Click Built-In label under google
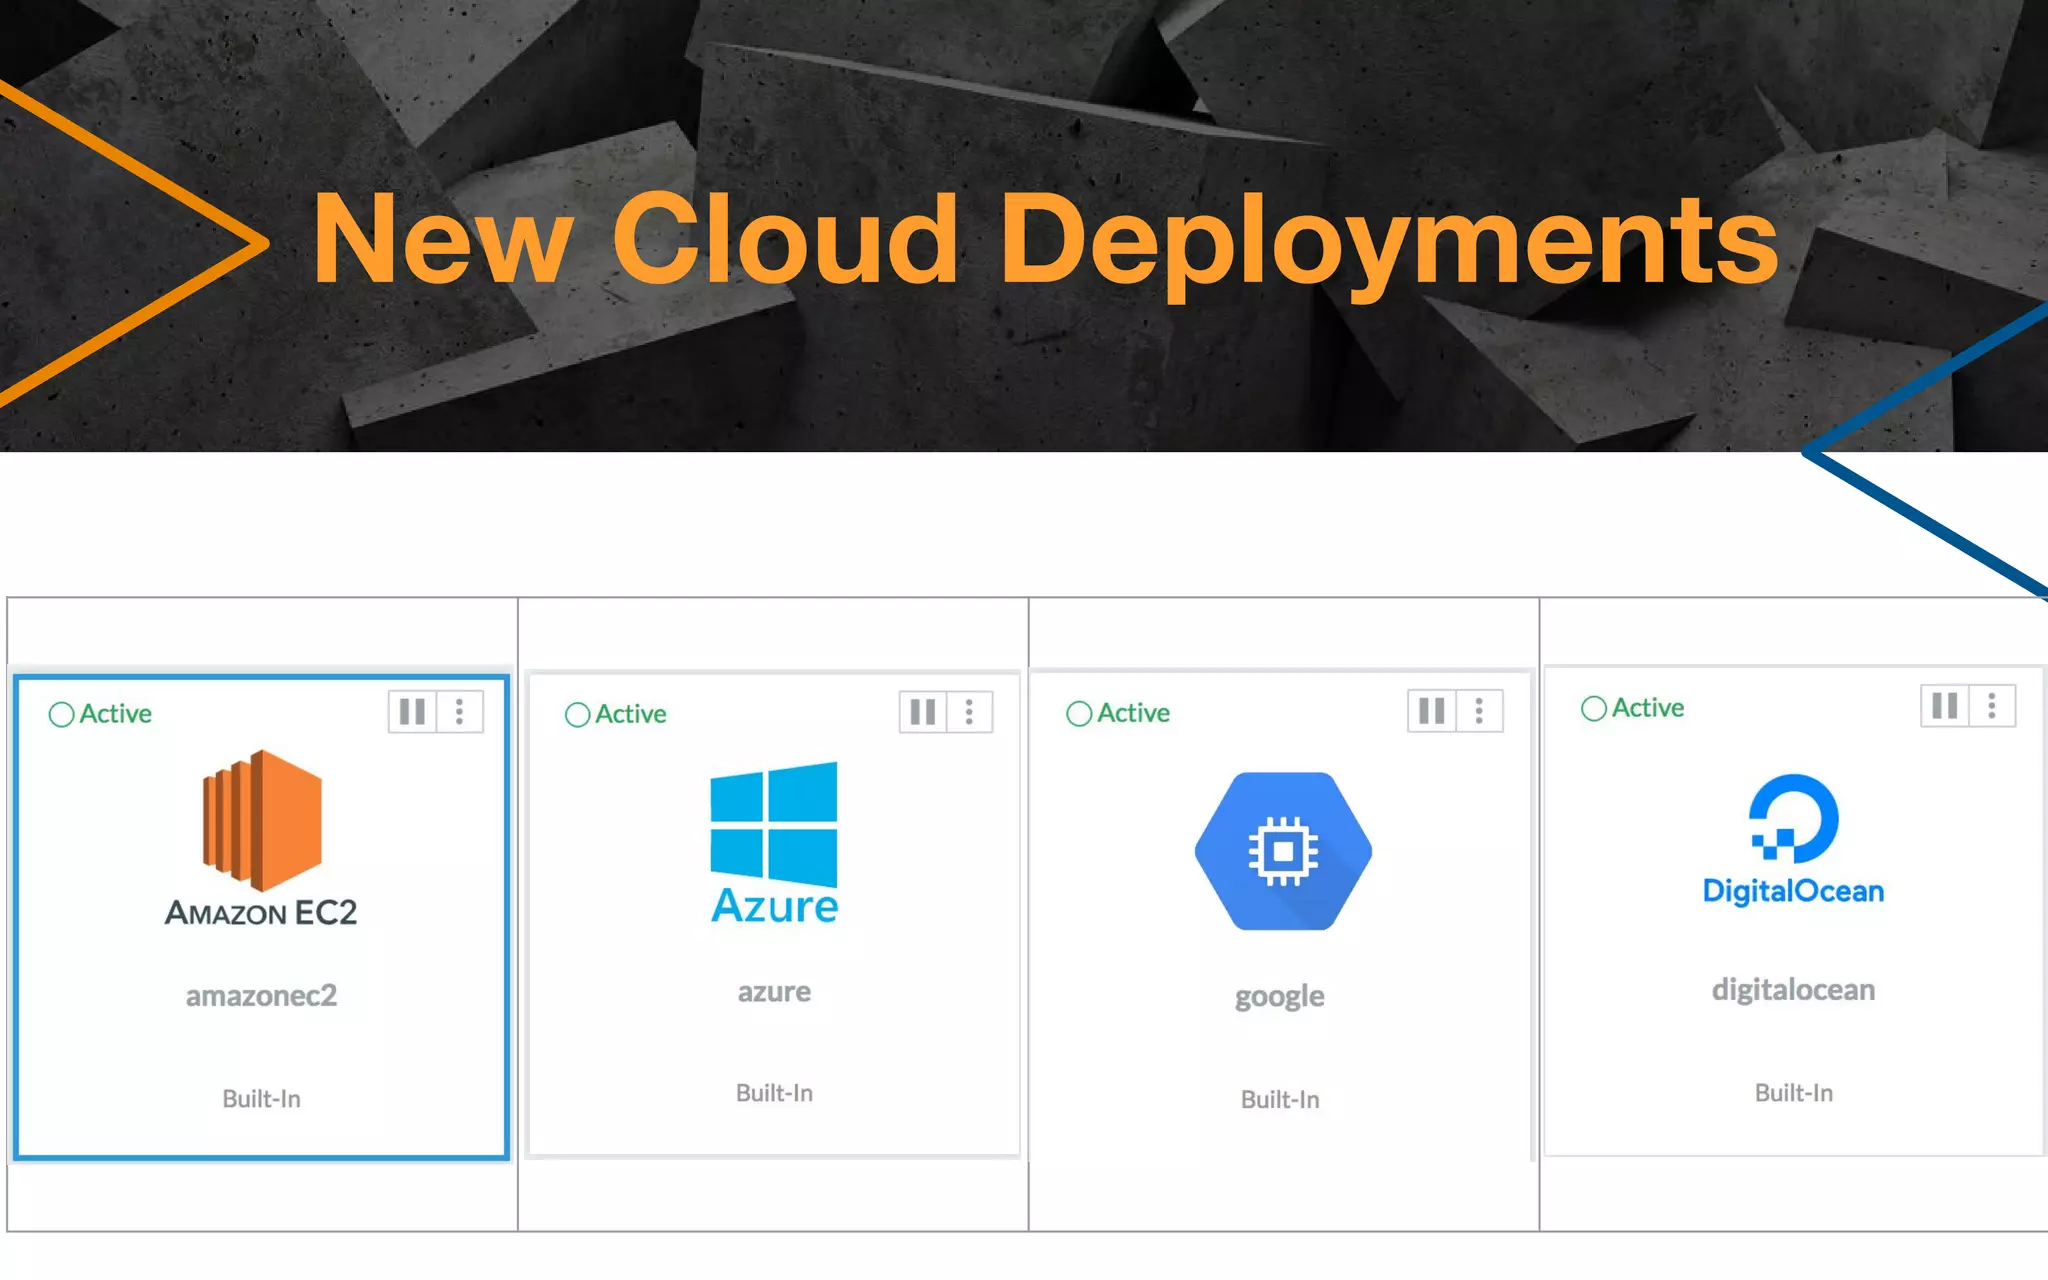This screenshot has width=2048, height=1280. click(1280, 1099)
